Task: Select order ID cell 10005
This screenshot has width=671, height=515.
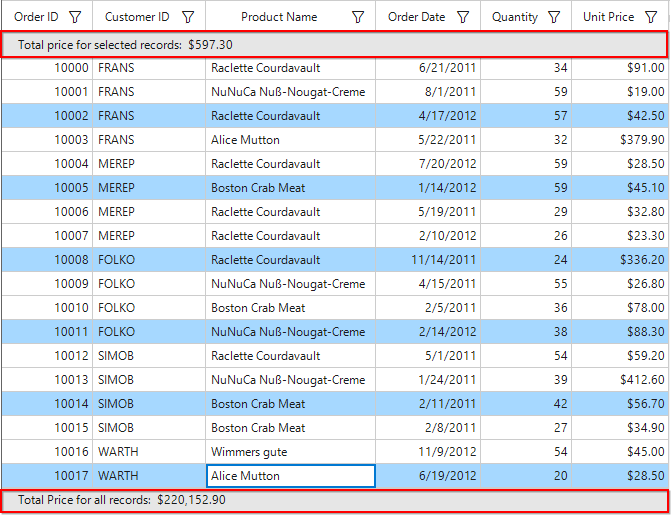Action: click(x=47, y=188)
